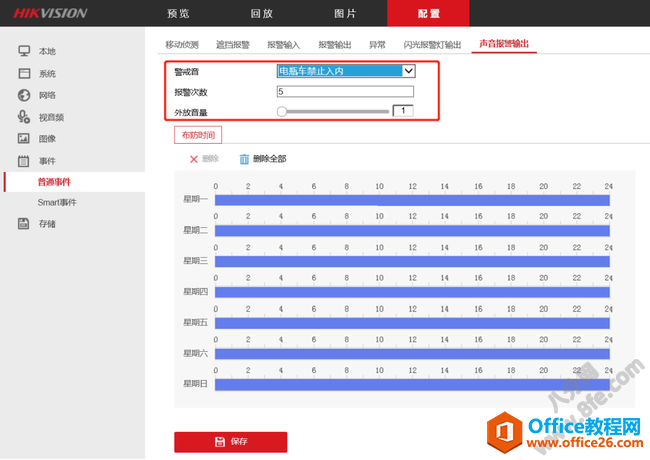
Task: Select the 星期四 schedule bar
Action: click(412, 292)
